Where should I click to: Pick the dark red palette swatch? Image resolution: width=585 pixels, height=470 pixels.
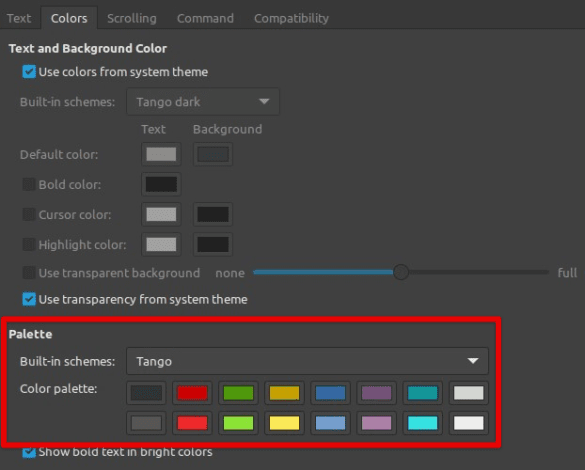point(192,393)
